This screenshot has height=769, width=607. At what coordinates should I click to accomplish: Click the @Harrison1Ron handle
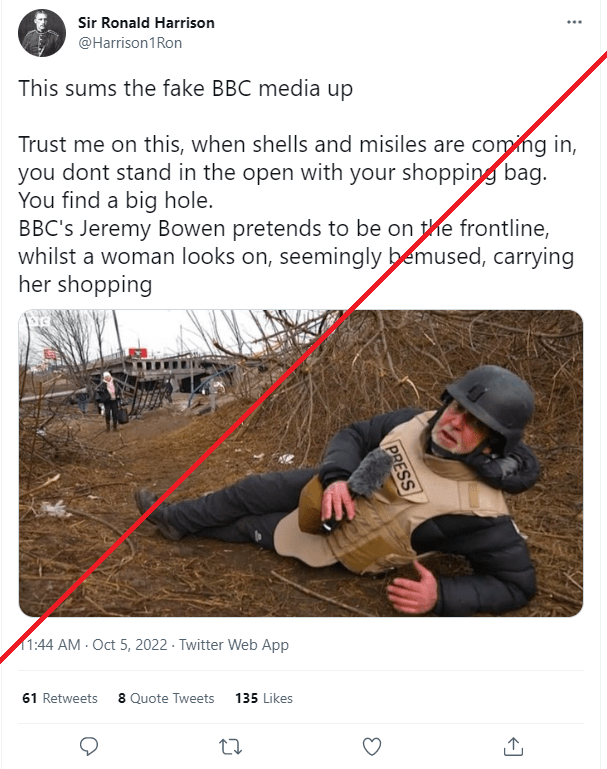(130, 43)
